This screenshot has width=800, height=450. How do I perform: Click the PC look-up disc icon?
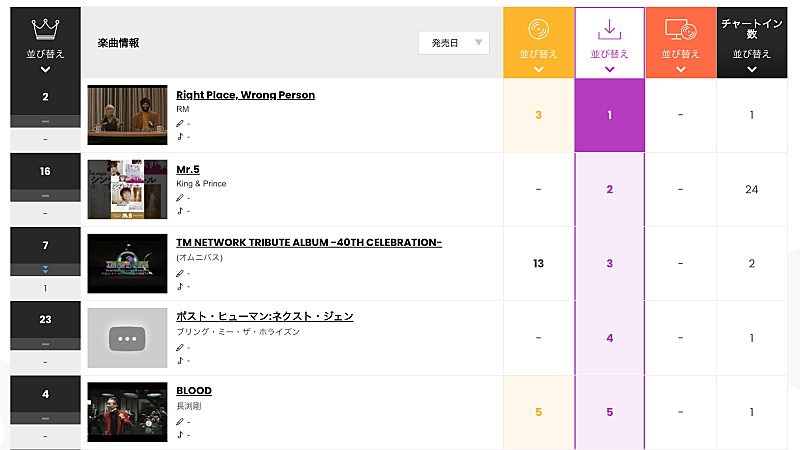(x=680, y=29)
